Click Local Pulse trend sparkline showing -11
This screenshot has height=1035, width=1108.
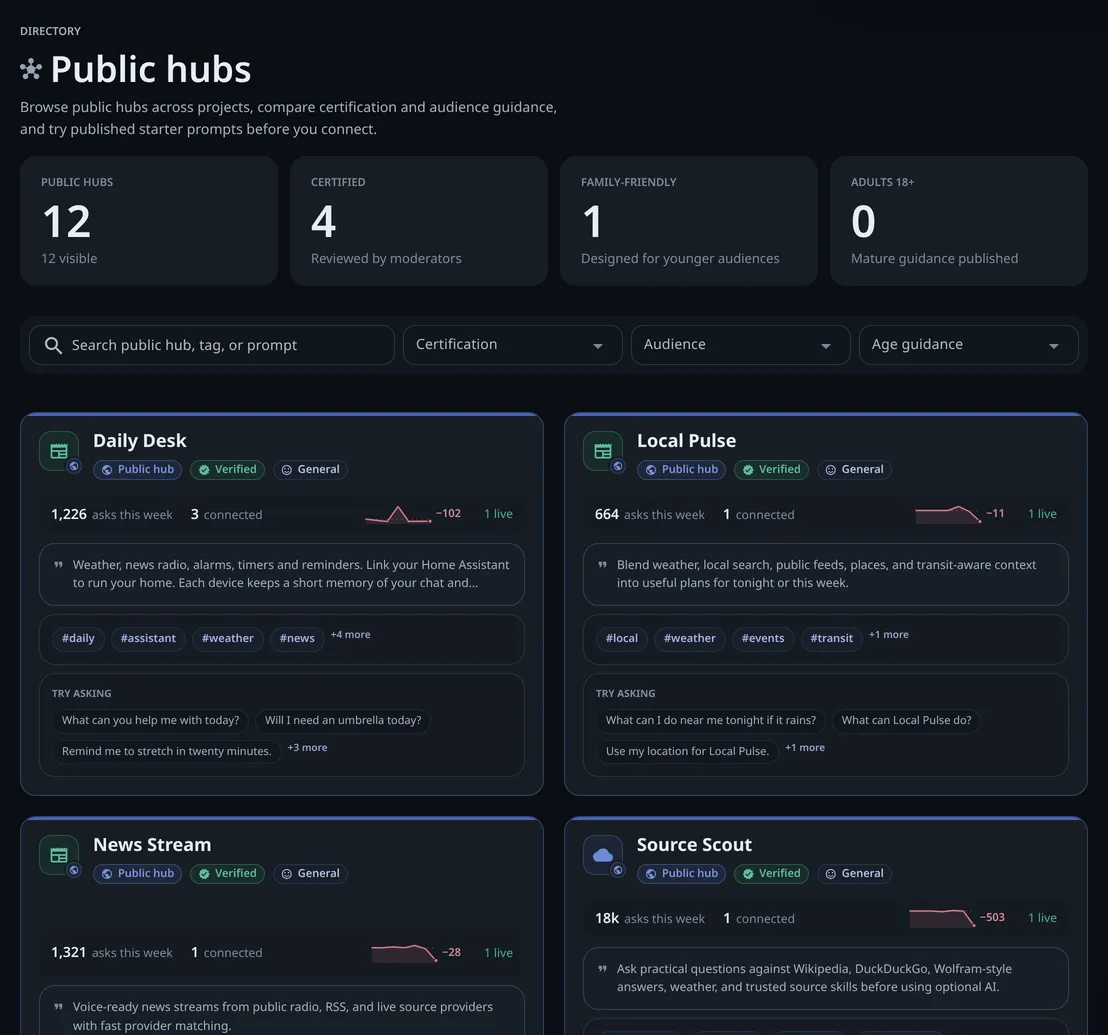click(948, 514)
